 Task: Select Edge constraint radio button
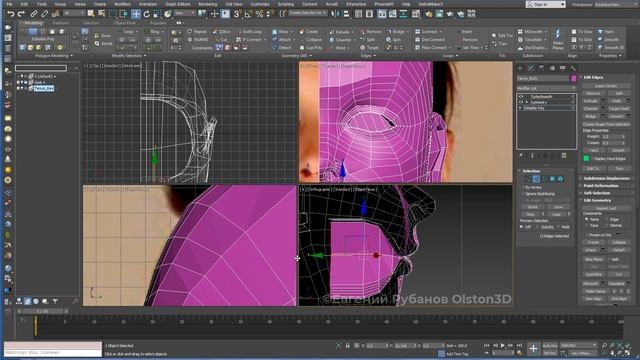(x=606, y=220)
